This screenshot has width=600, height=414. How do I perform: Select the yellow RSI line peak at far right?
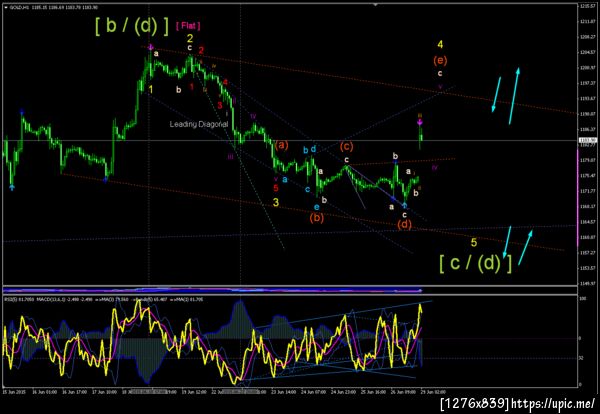point(420,307)
